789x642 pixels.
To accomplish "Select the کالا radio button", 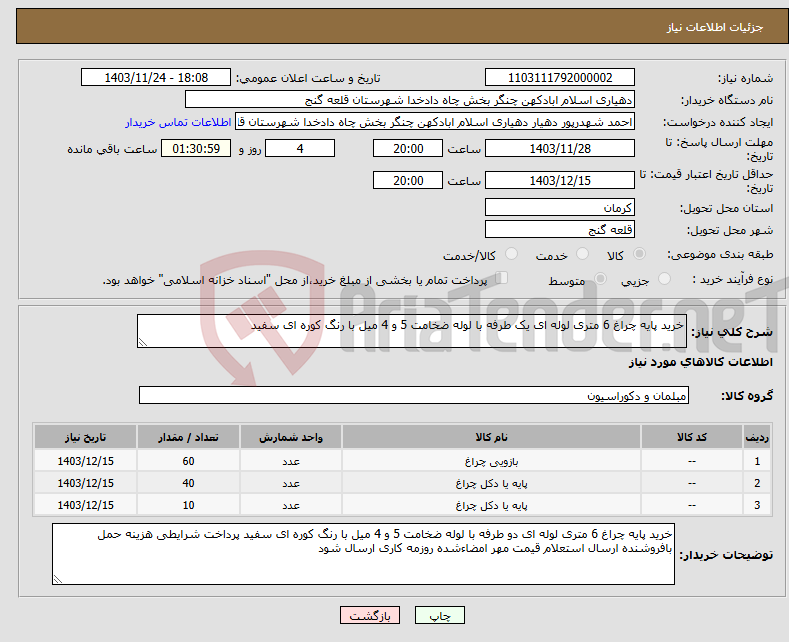I will [x=639, y=254].
